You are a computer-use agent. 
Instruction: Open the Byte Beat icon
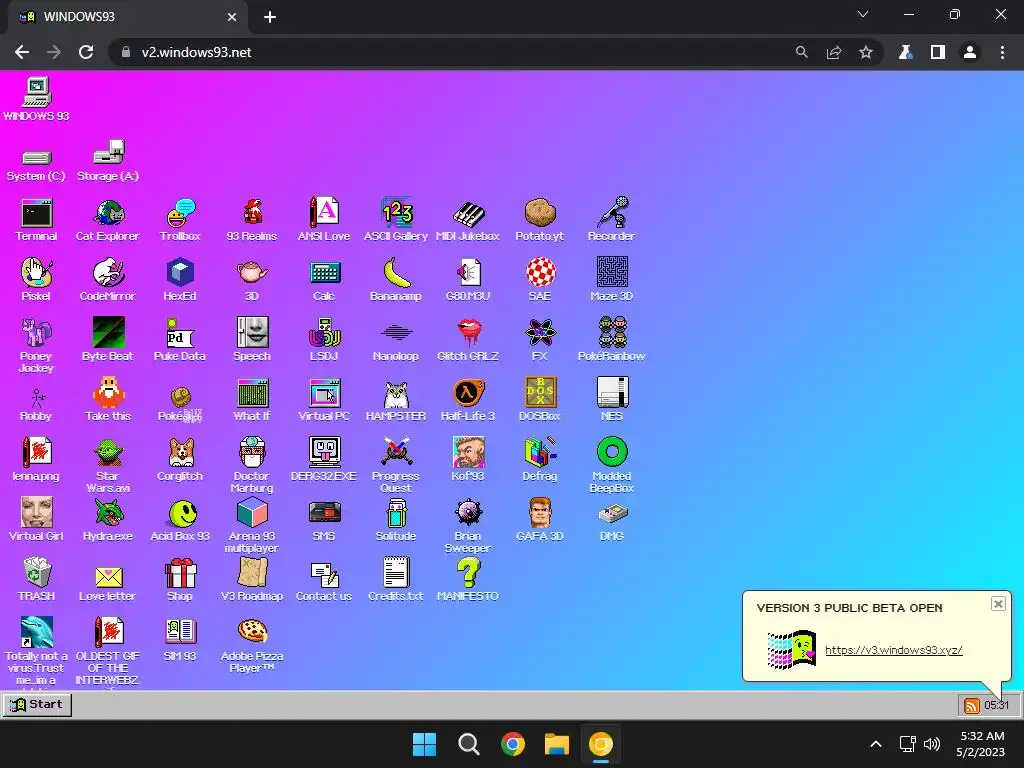108,340
